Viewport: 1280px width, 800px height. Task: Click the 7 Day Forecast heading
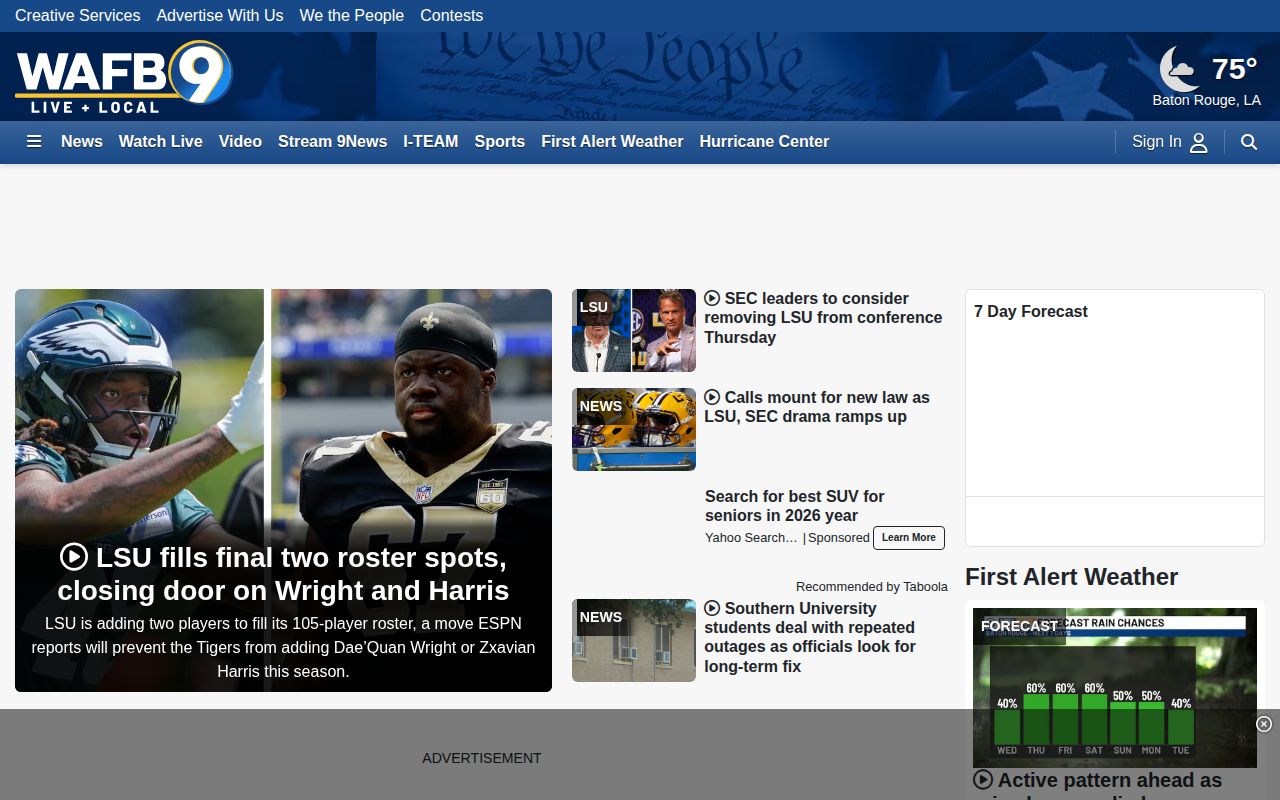(x=1031, y=312)
